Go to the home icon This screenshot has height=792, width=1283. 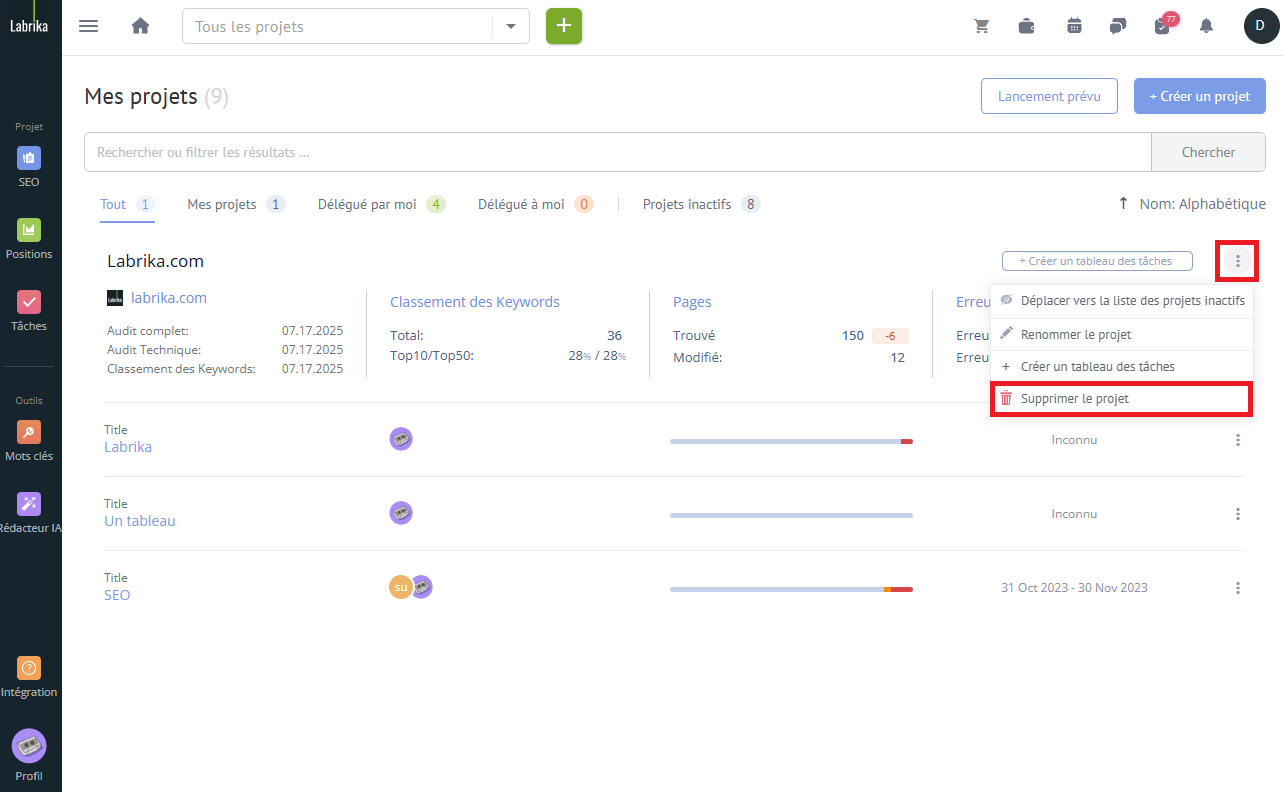pos(140,26)
